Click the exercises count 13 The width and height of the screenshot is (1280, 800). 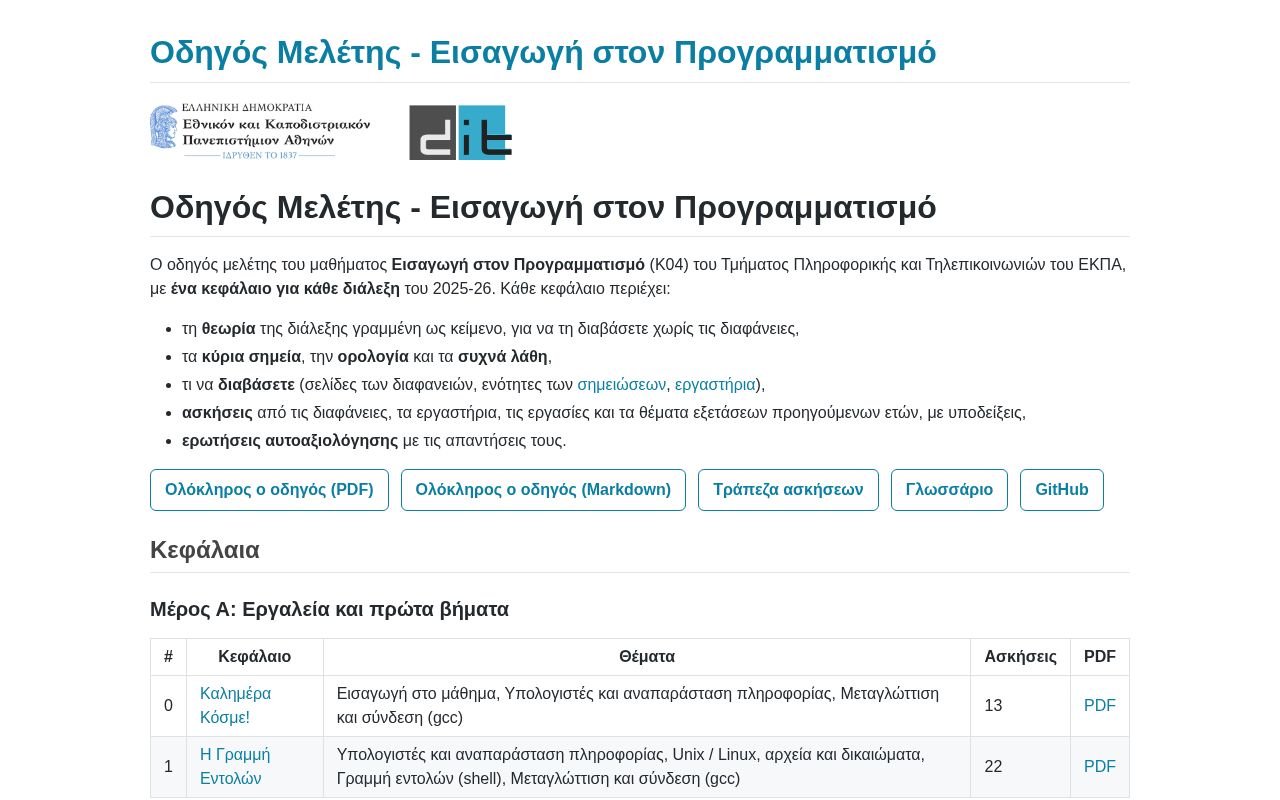pyautogui.click(x=993, y=705)
